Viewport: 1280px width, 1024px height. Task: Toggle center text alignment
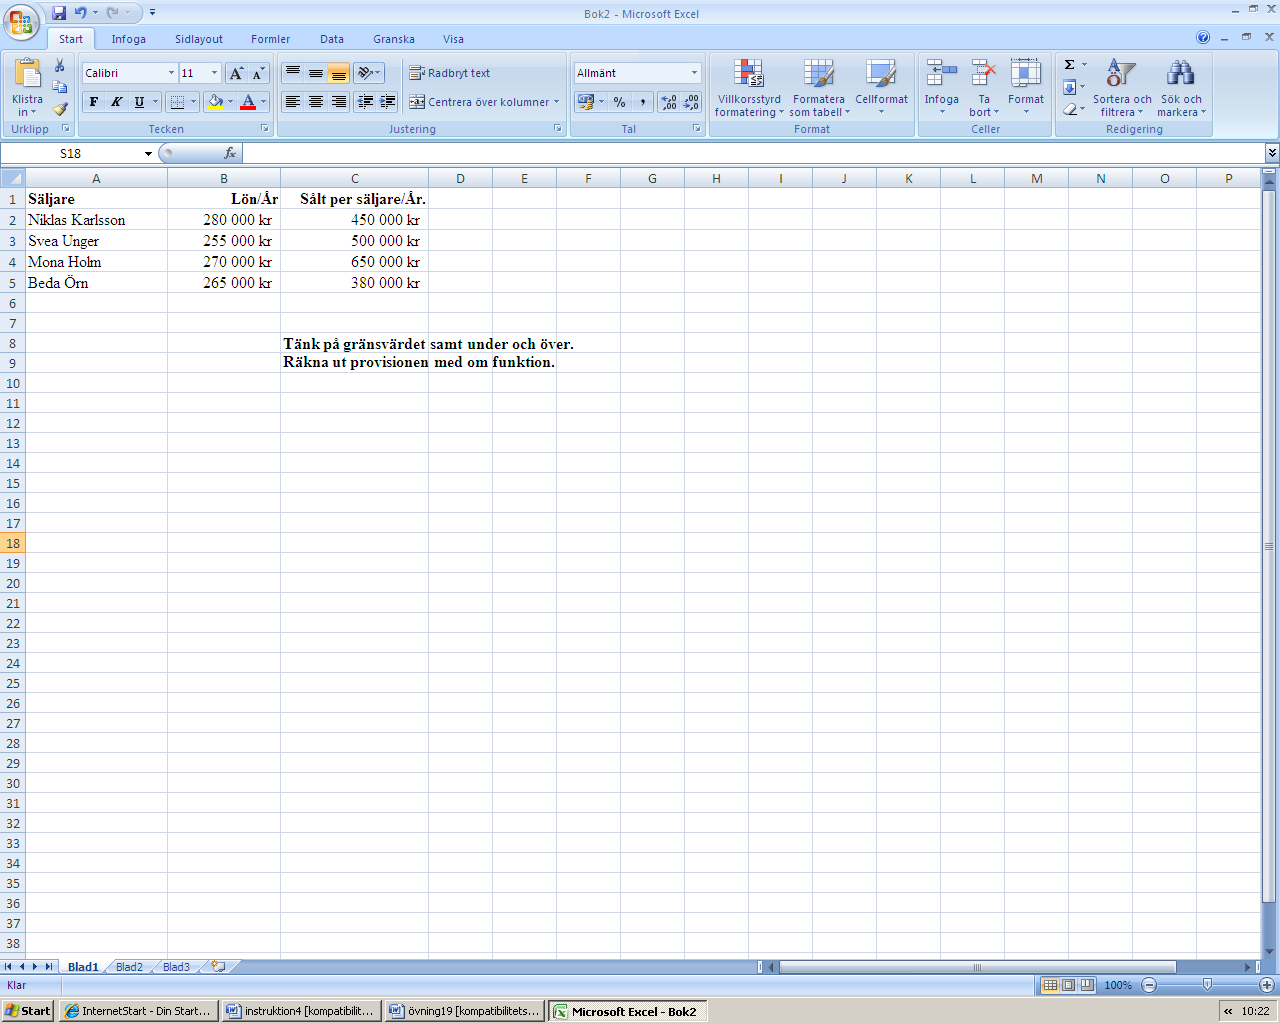(x=316, y=102)
